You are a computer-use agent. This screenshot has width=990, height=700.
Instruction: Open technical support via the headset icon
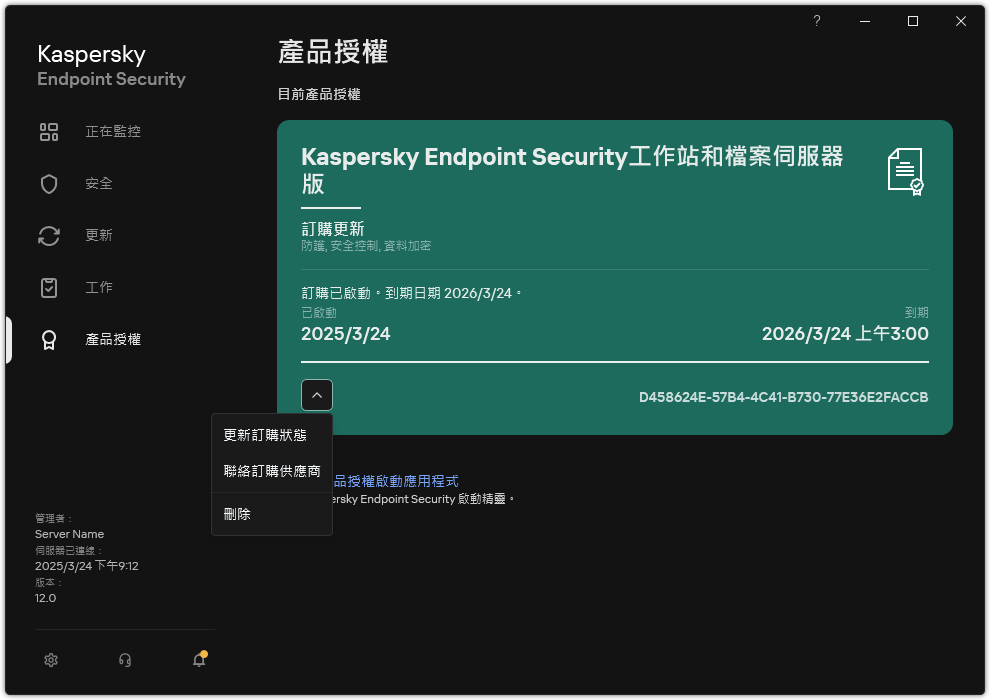(124, 660)
